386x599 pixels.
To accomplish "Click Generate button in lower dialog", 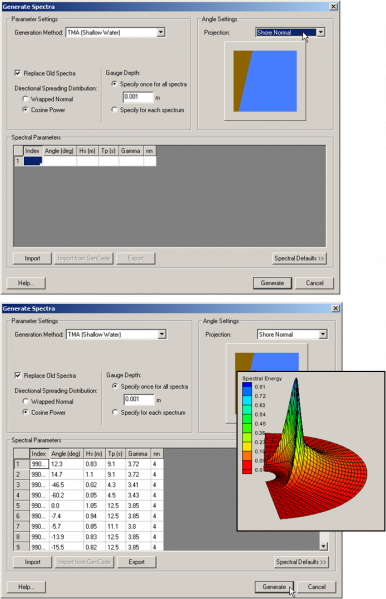I will coord(274,587).
